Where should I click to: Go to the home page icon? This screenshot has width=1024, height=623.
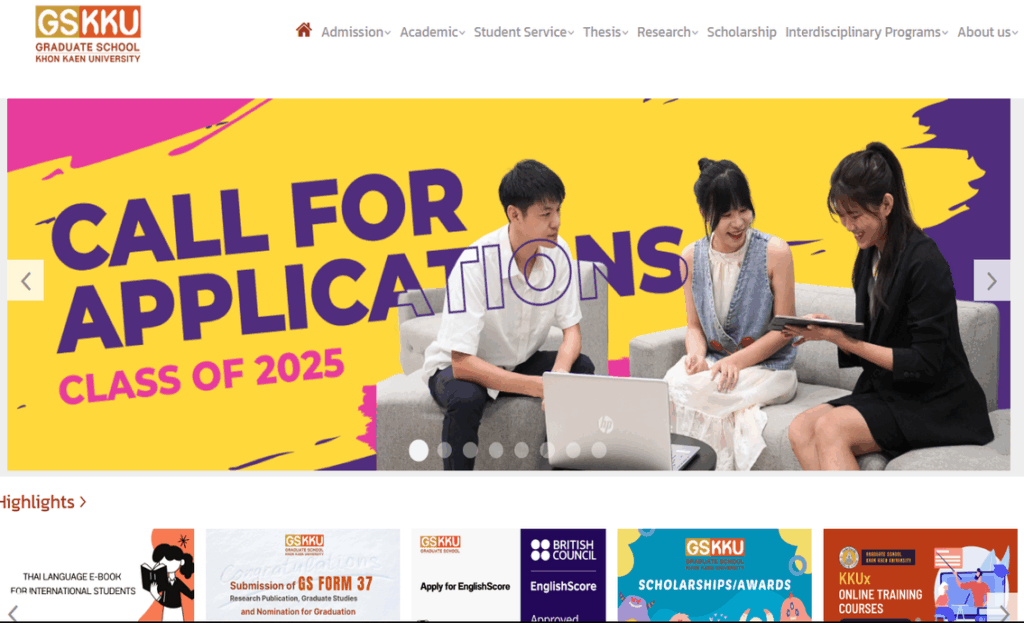(x=304, y=30)
